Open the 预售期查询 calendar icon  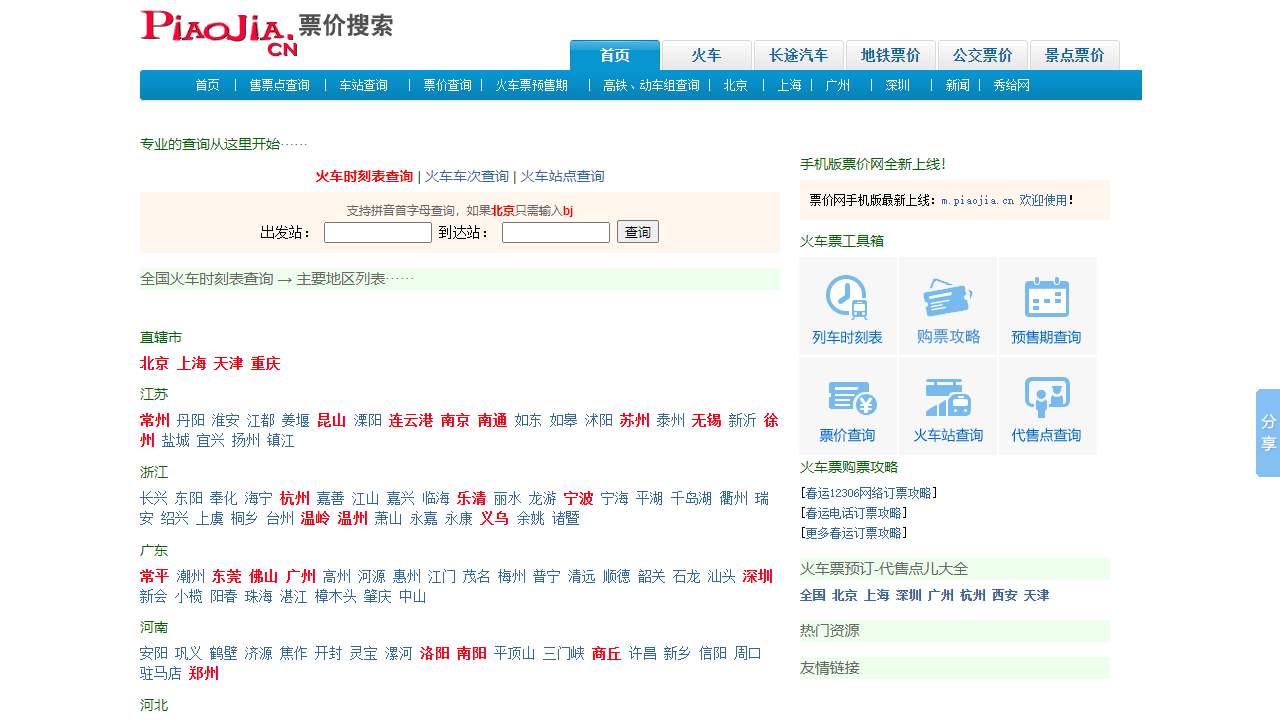click(x=1046, y=298)
